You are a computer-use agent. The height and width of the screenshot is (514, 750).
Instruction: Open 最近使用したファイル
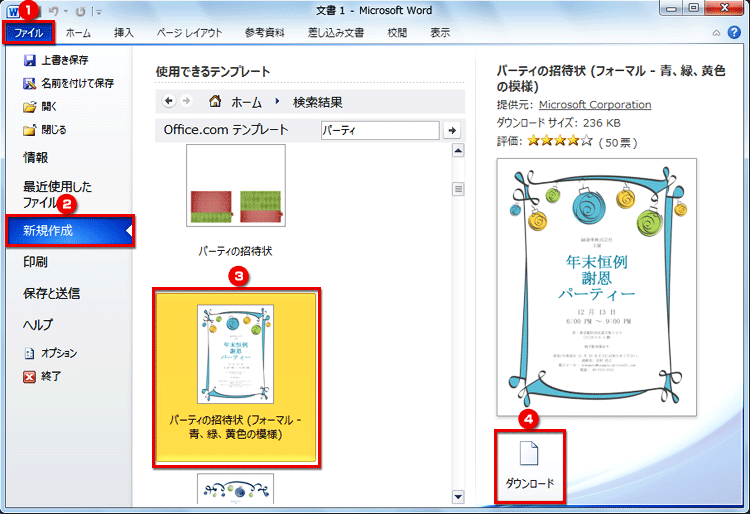click(x=57, y=194)
